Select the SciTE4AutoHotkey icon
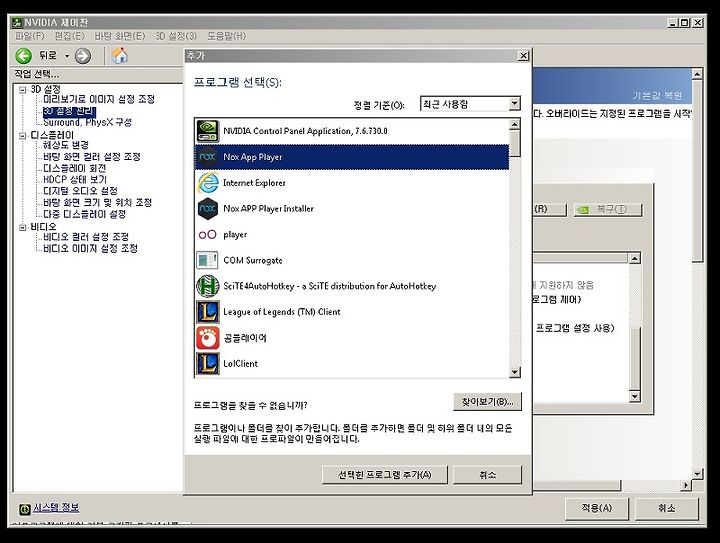720x543 pixels. click(x=208, y=286)
